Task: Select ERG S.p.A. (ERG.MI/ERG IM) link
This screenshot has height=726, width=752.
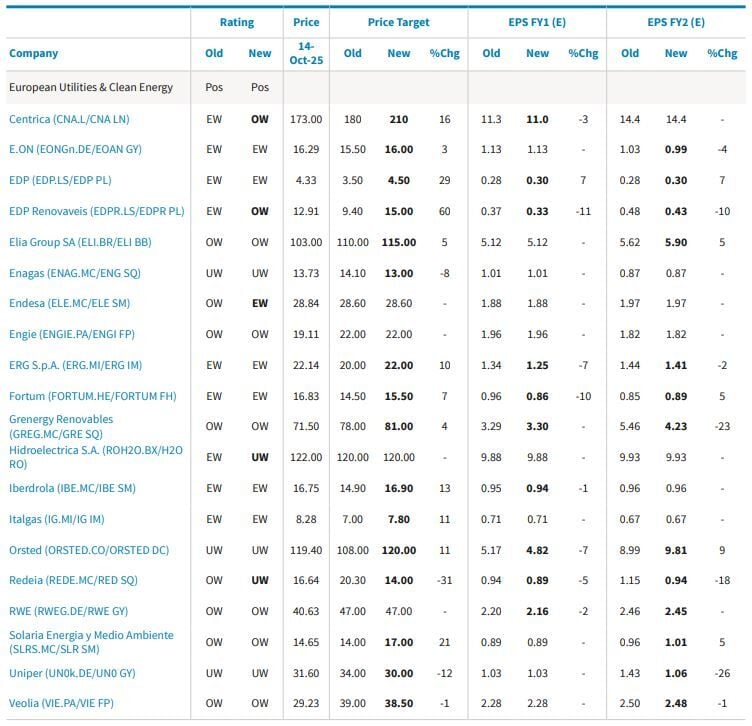Action: tap(75, 365)
